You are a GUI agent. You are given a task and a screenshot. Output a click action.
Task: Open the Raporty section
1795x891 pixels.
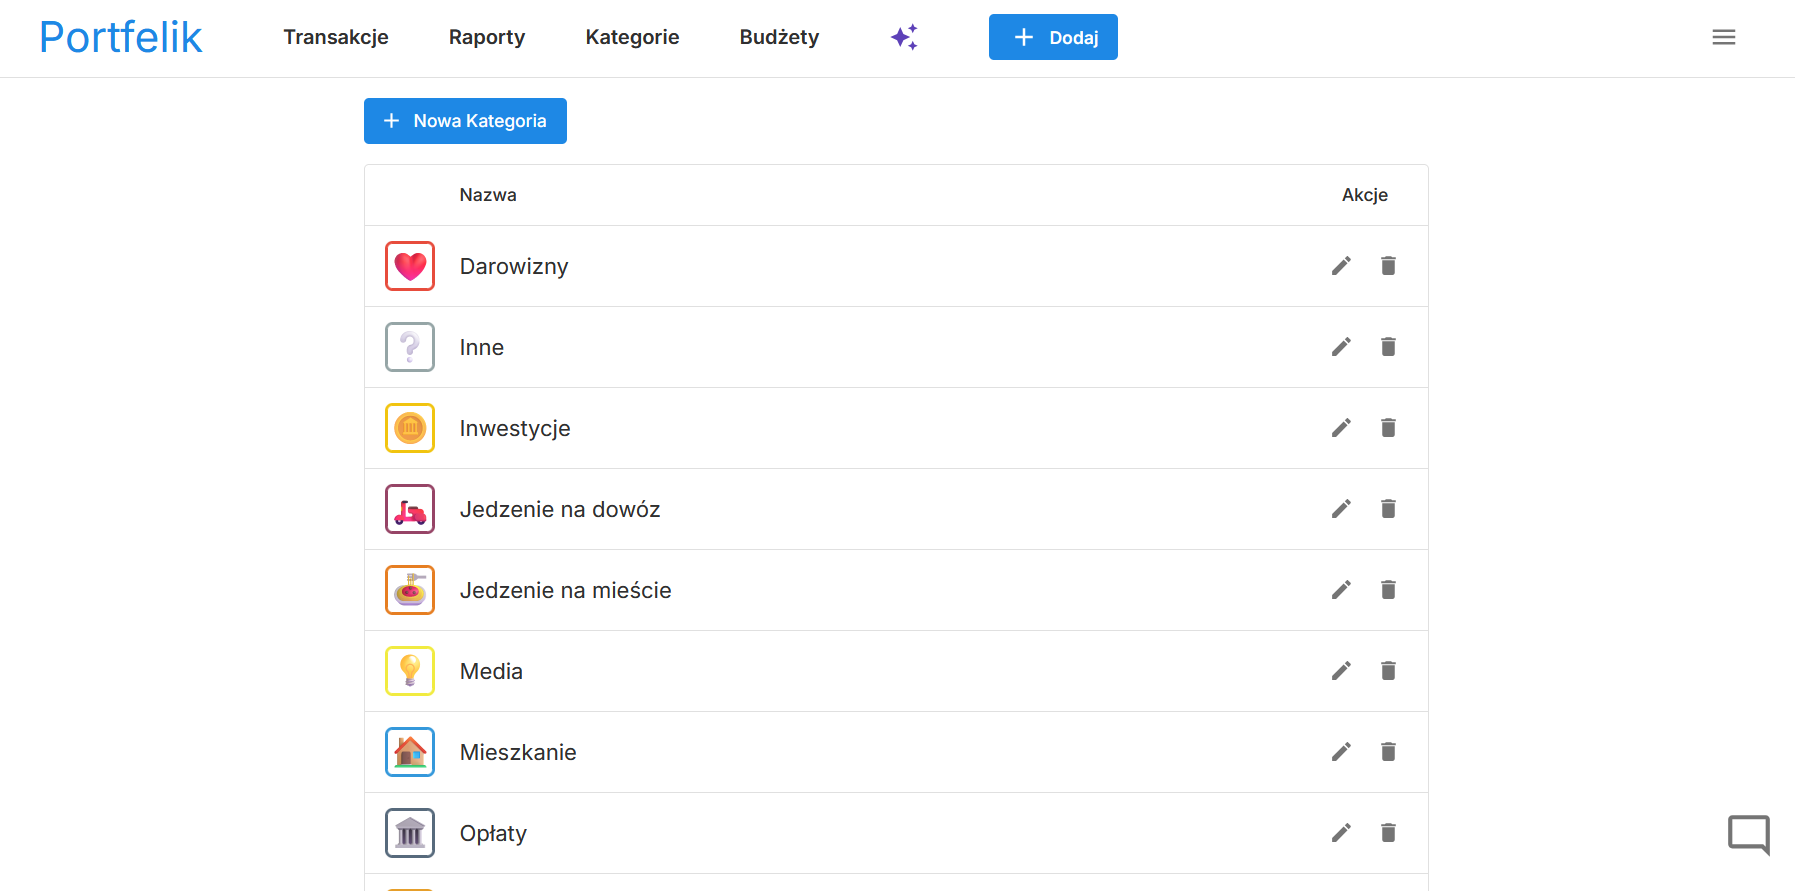click(487, 37)
